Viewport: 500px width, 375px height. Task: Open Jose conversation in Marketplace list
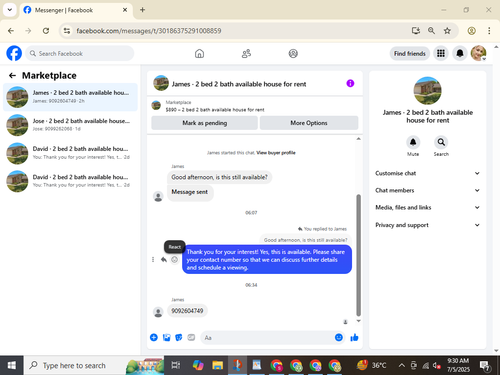coord(70,125)
